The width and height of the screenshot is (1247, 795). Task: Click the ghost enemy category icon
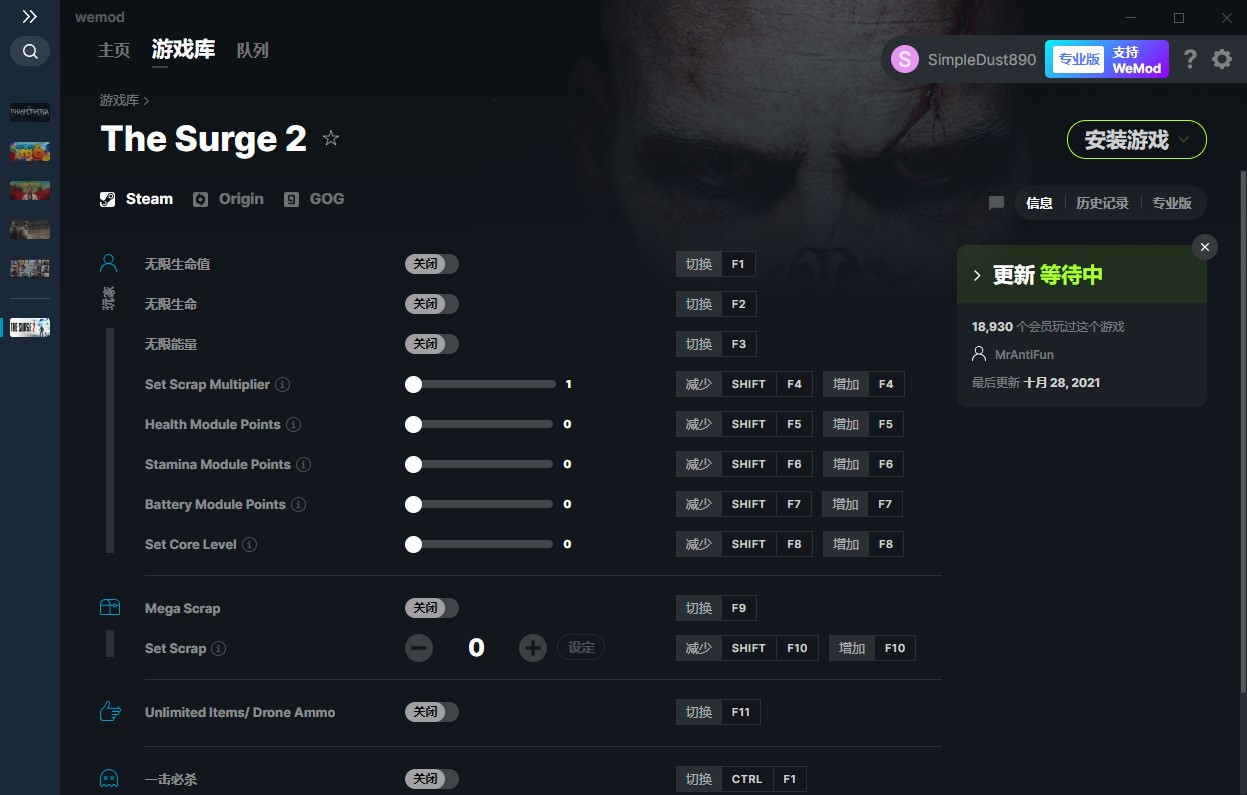click(x=109, y=779)
